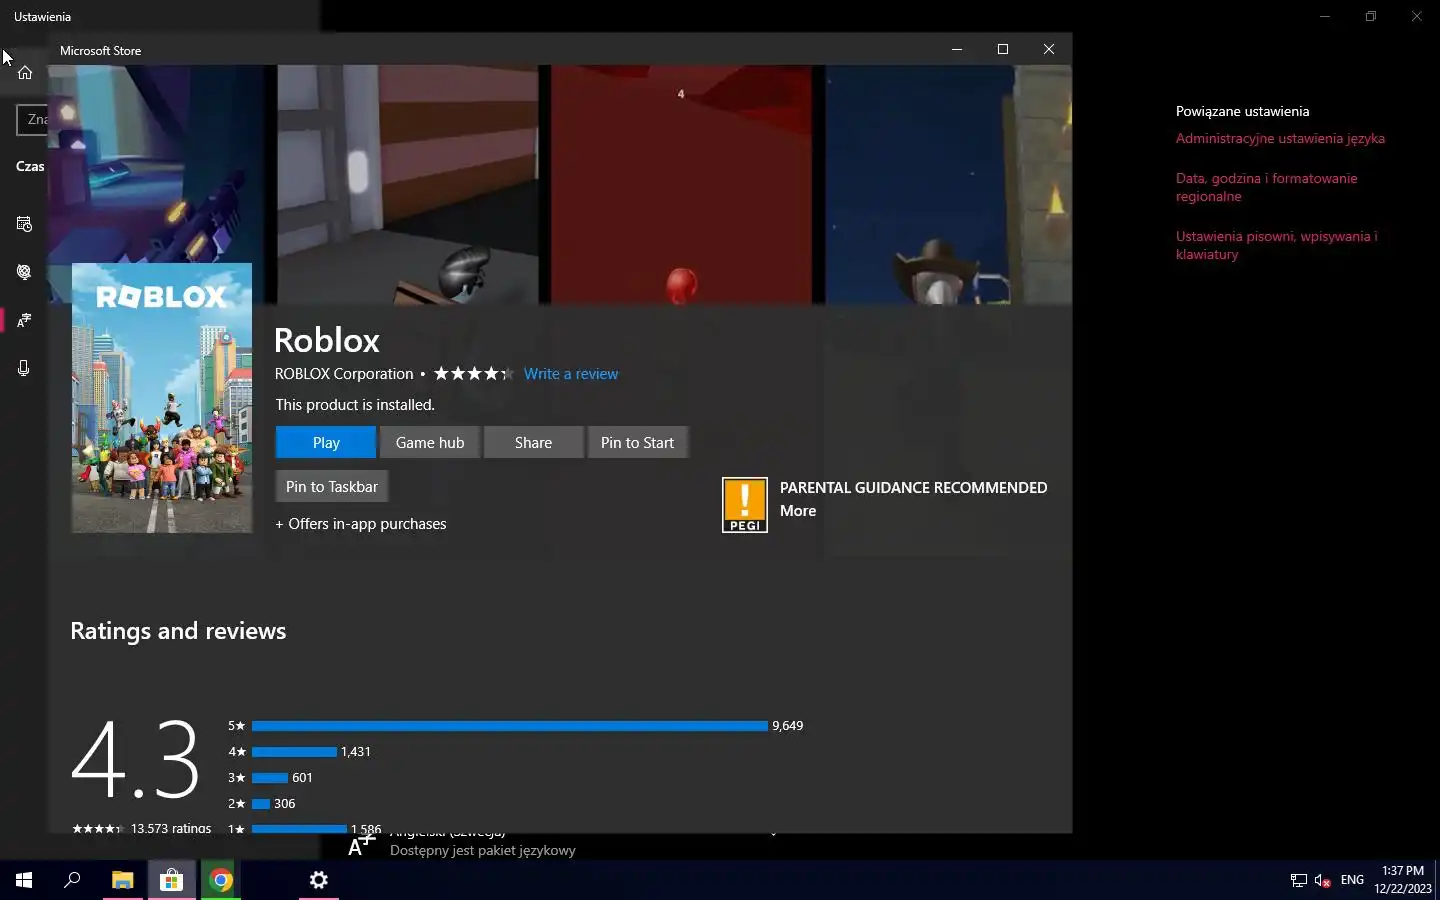Click ENG input language indicator

click(1352, 880)
